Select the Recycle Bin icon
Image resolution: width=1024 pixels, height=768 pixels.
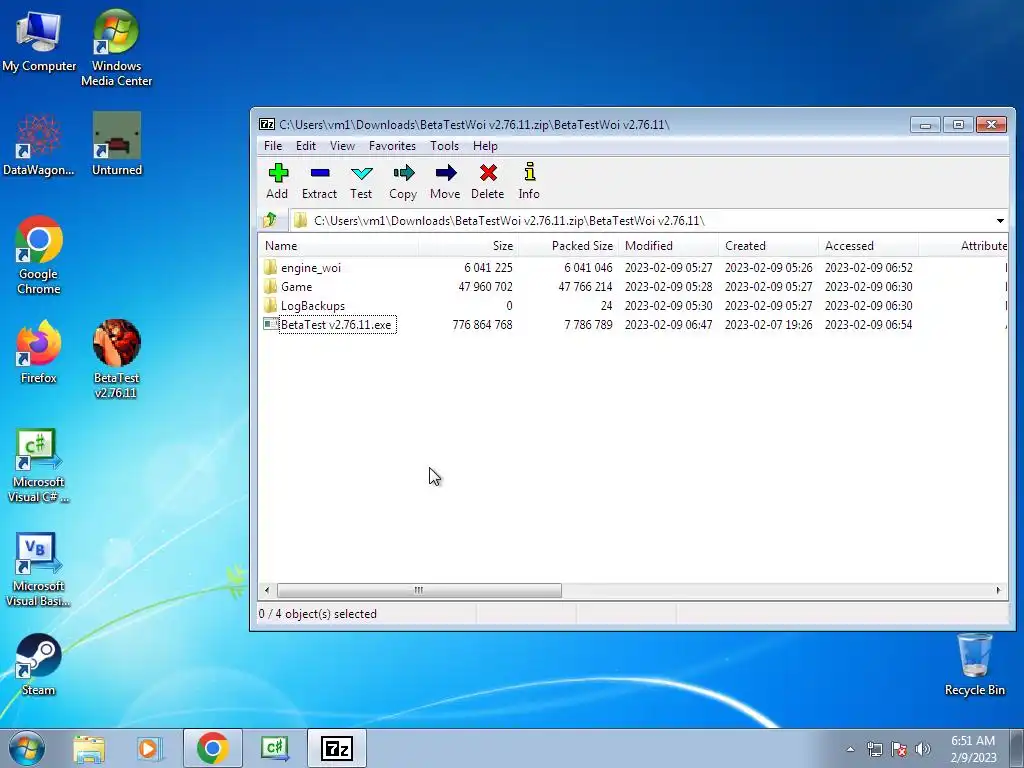(x=974, y=665)
